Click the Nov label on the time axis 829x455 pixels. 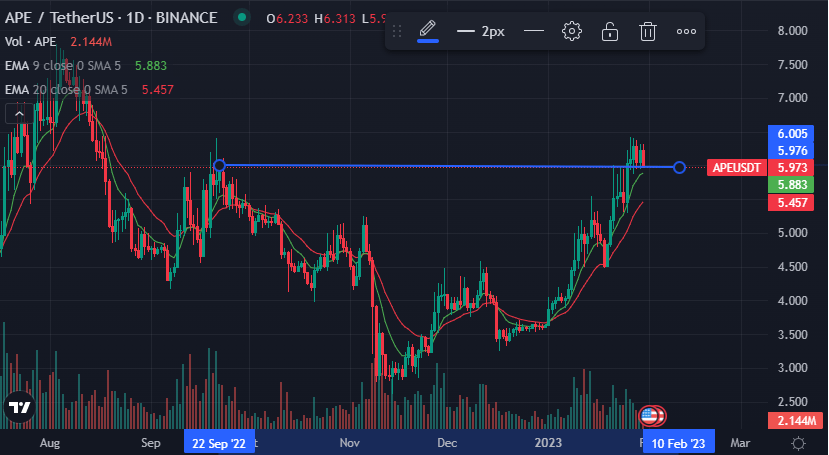pos(349,443)
